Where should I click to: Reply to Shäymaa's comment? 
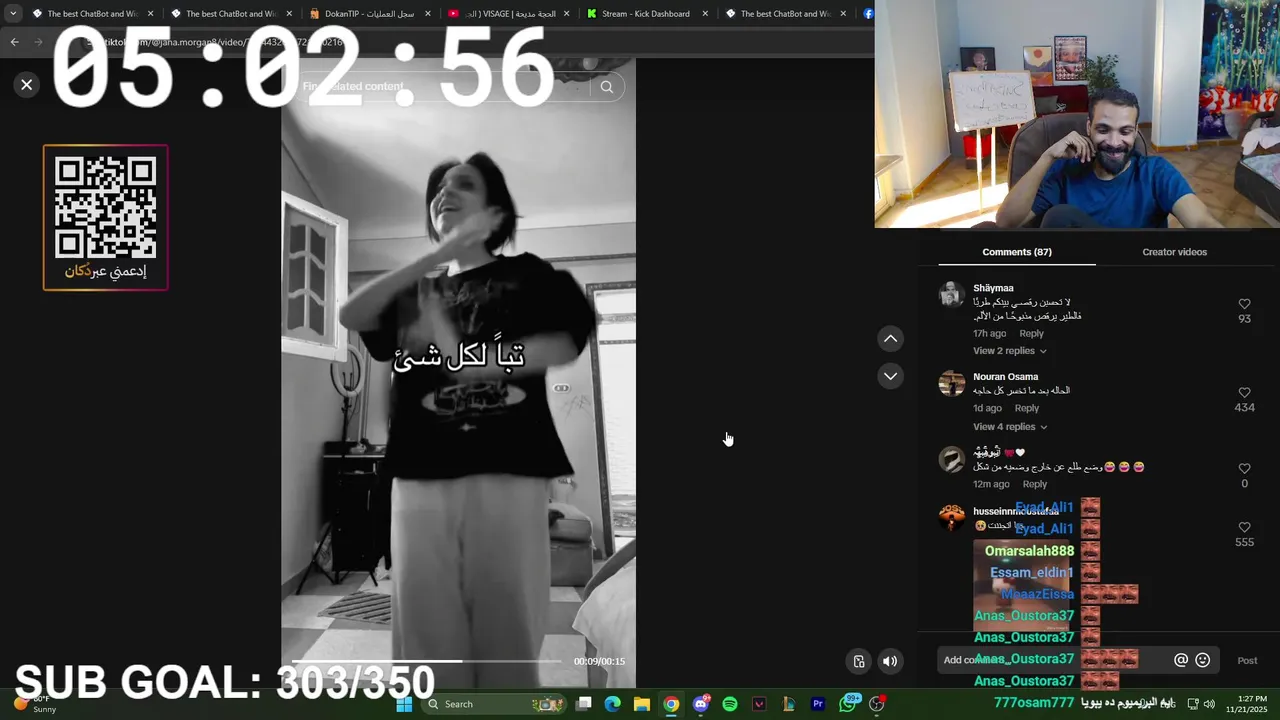1031,334
